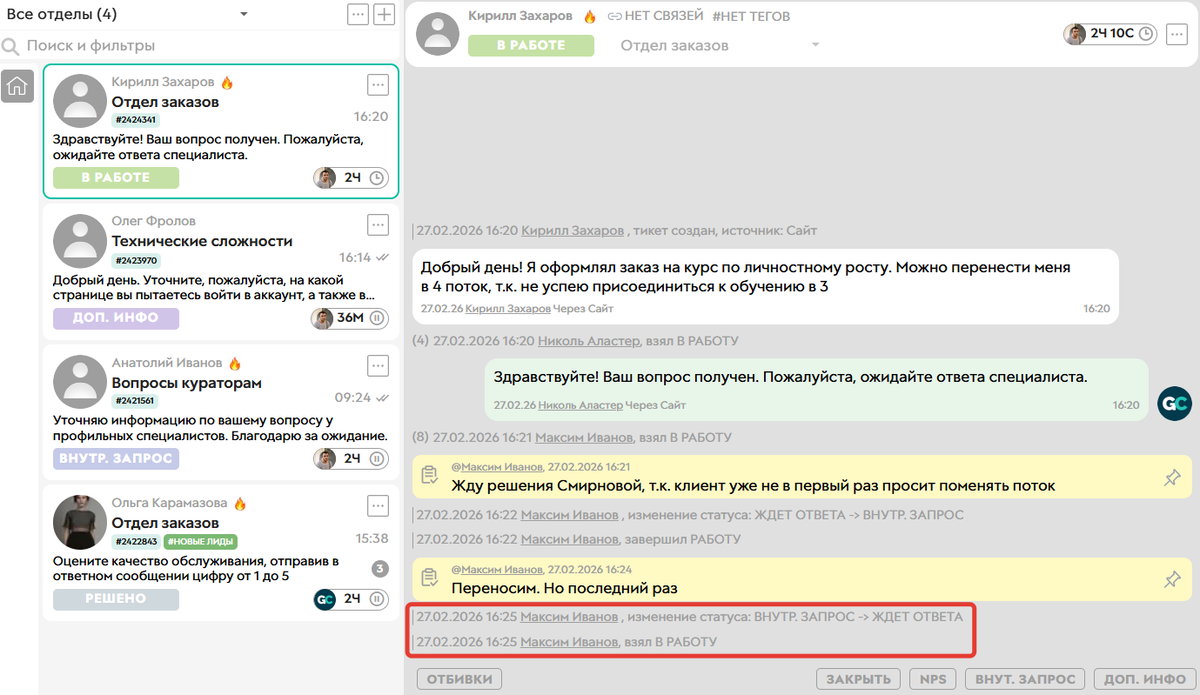Click В РАБОТЕ status on Кирилл Захаров card
Viewport: 1200px width, 695px height.
click(x=116, y=178)
